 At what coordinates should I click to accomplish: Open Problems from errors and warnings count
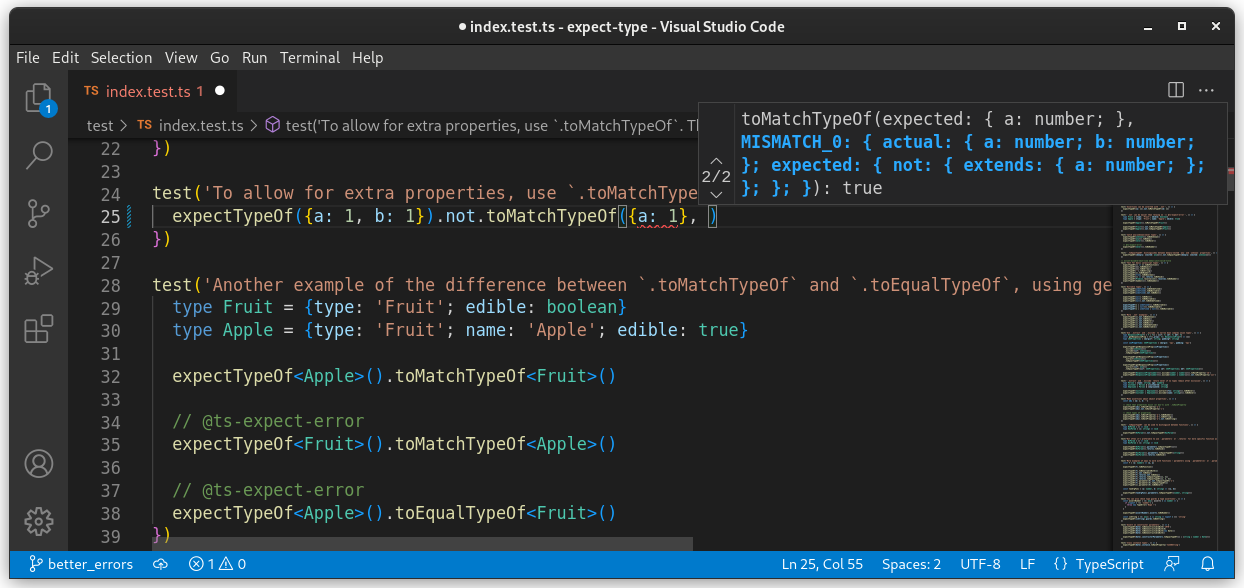tap(217, 564)
